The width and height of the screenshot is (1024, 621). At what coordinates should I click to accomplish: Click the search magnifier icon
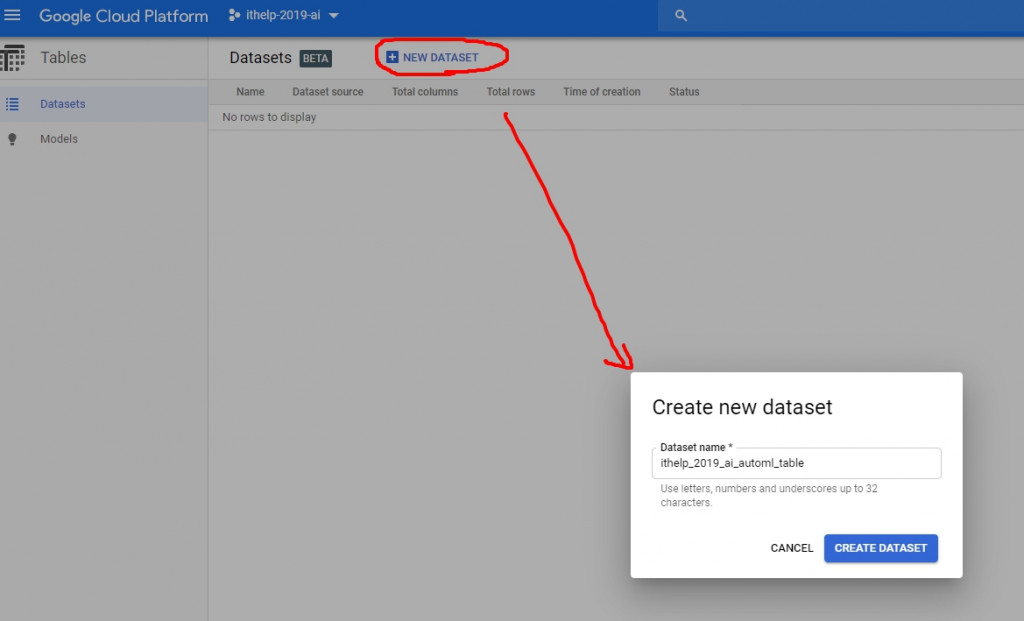click(x=680, y=15)
